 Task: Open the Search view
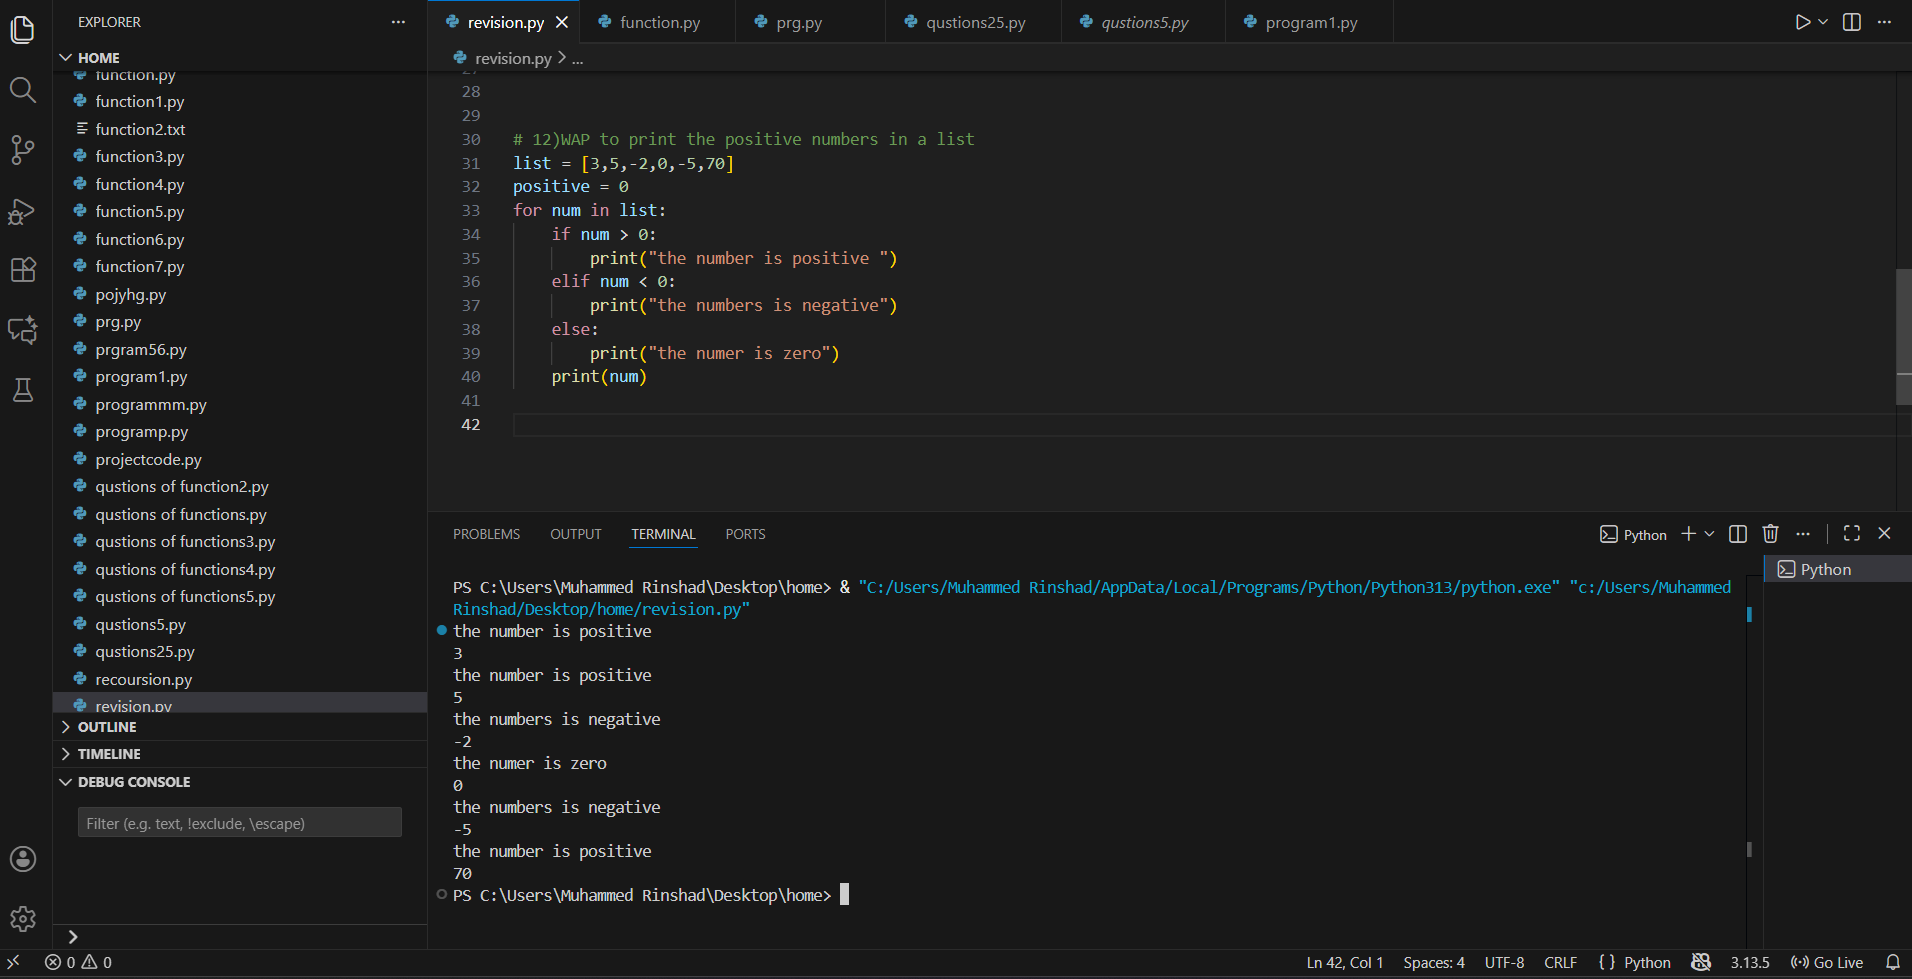coord(22,90)
